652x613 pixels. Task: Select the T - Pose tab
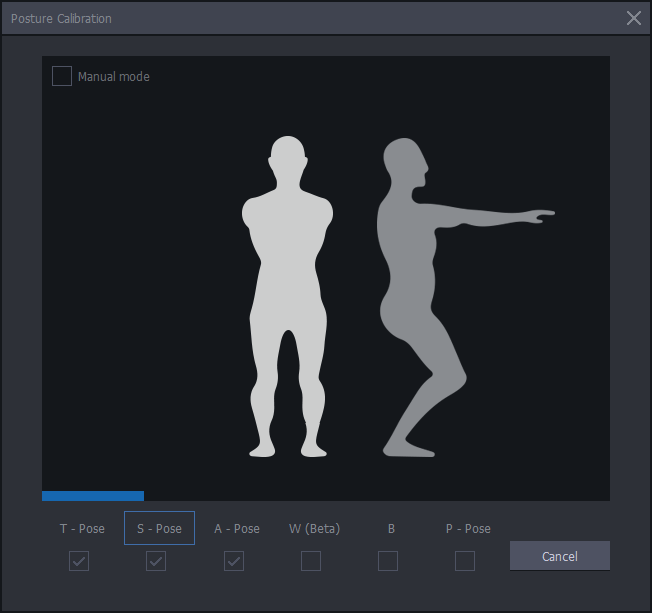82,529
